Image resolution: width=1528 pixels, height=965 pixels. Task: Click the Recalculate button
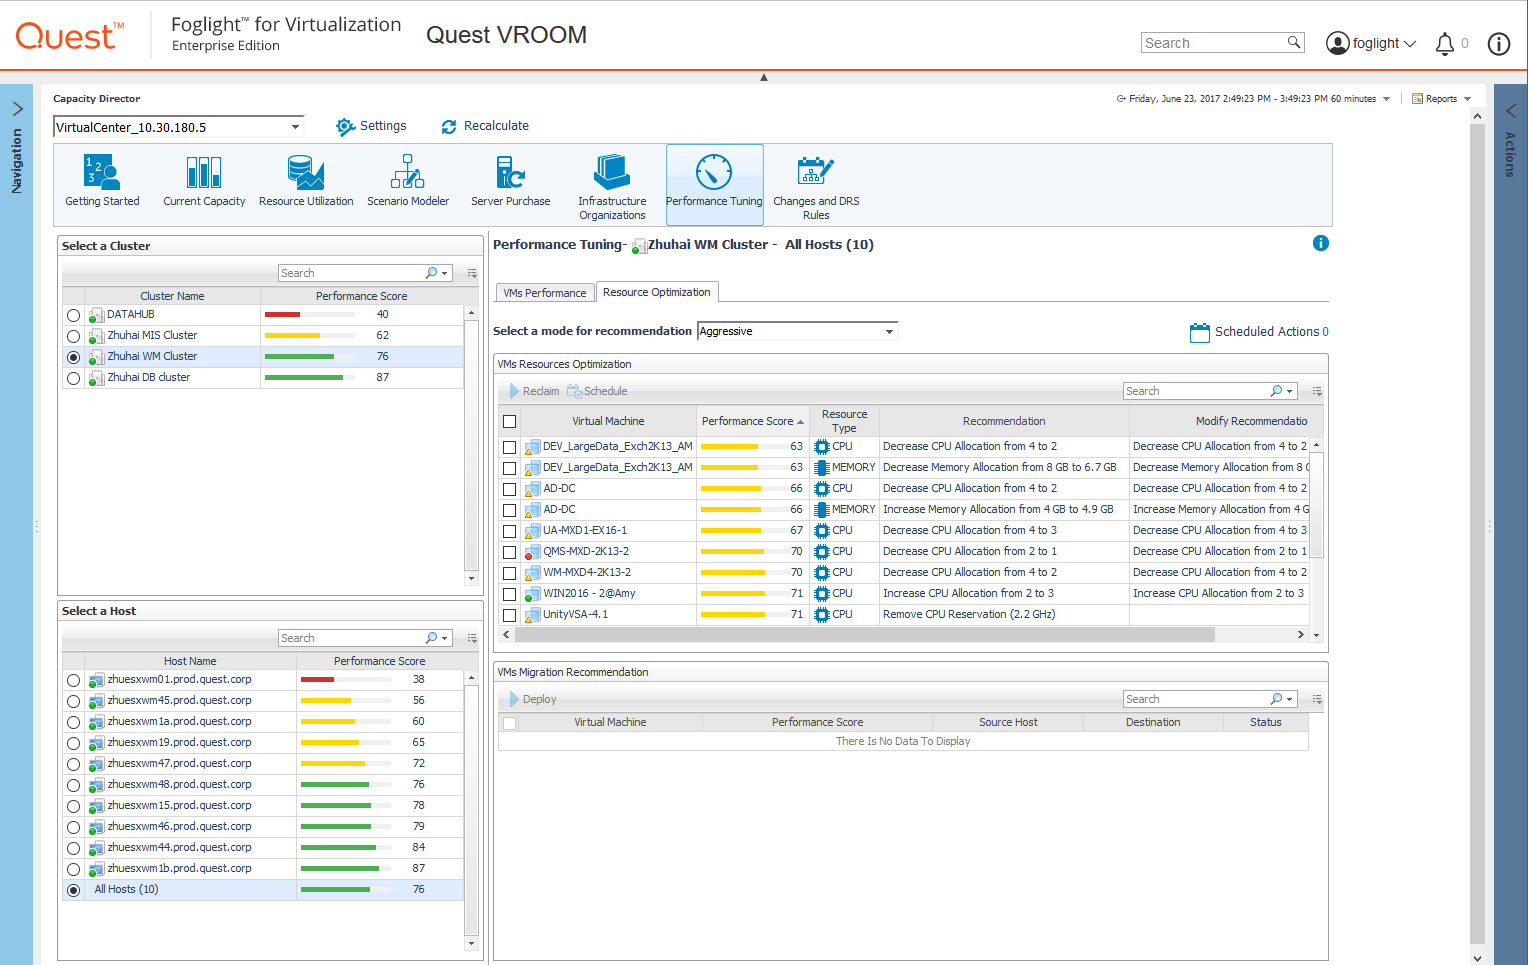pyautogui.click(x=485, y=126)
